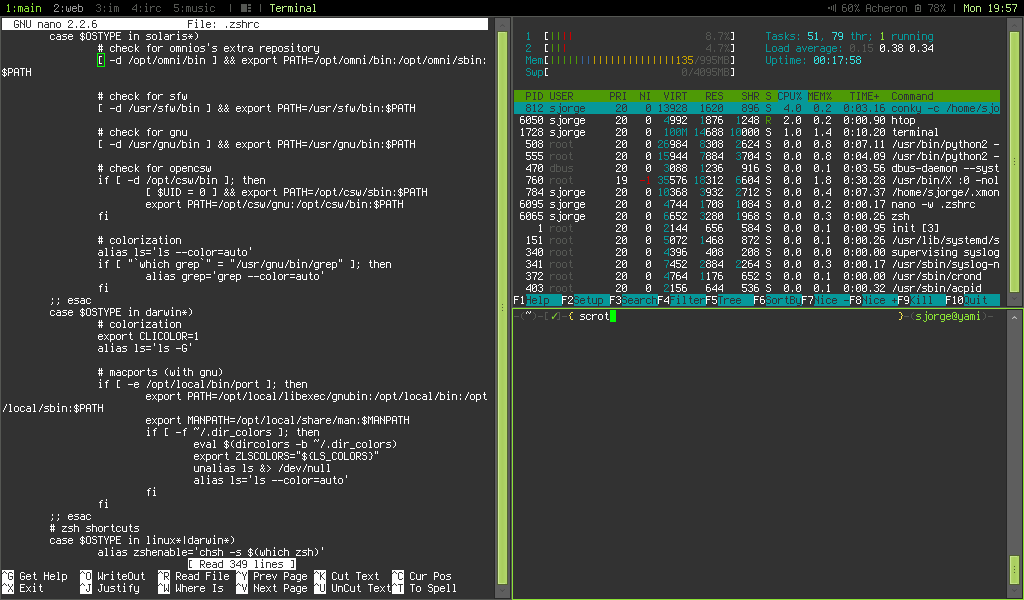This screenshot has height=600, width=1024.
Task: Select the htop process row PID 6050
Action: click(756, 120)
